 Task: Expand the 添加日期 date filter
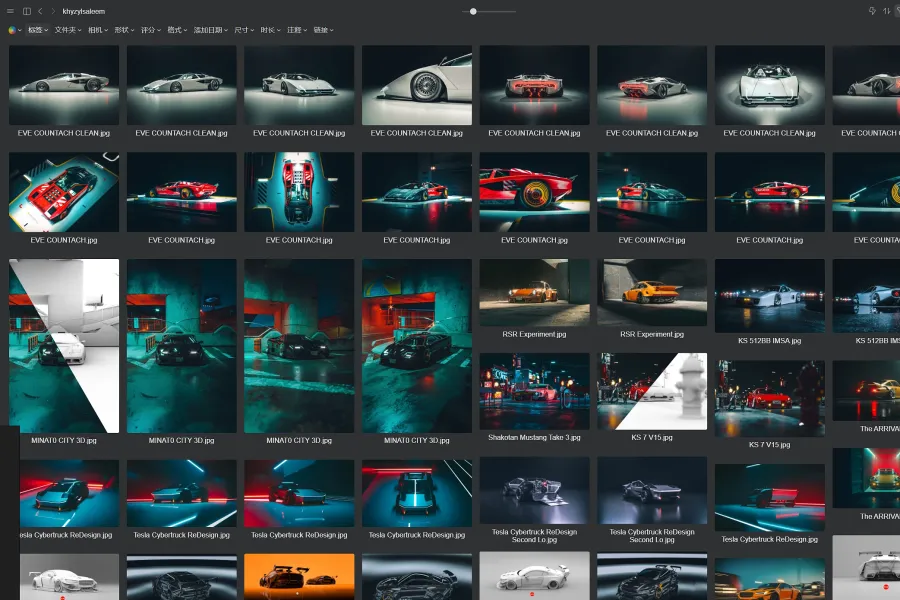210,30
